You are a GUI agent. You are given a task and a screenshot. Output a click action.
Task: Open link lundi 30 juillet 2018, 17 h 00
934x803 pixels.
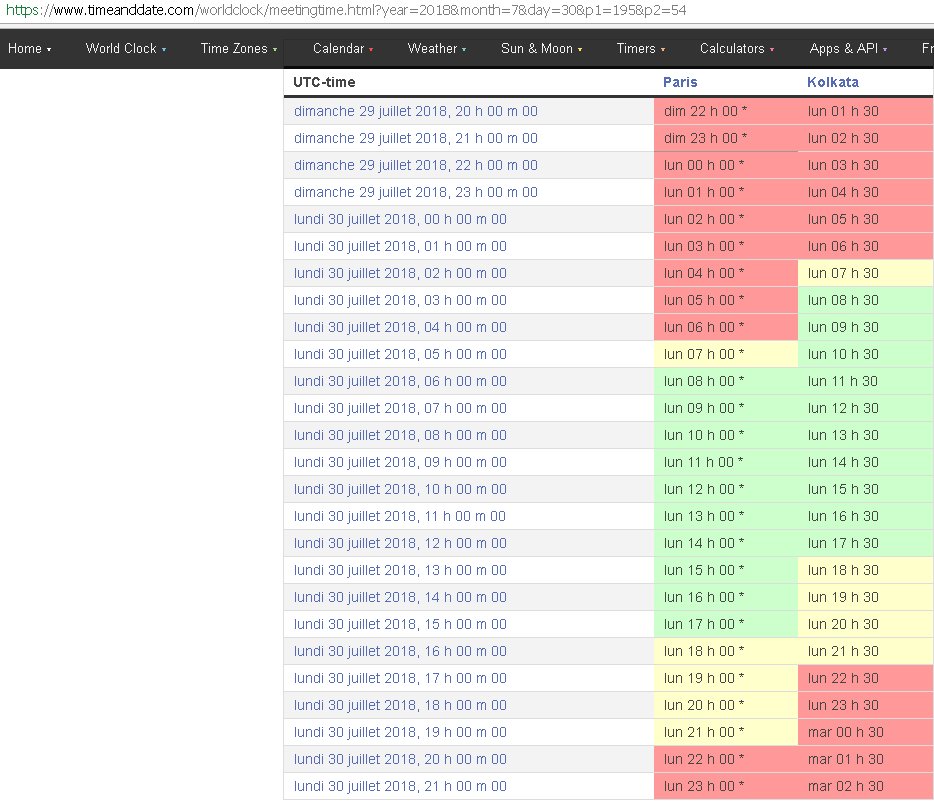coord(400,678)
